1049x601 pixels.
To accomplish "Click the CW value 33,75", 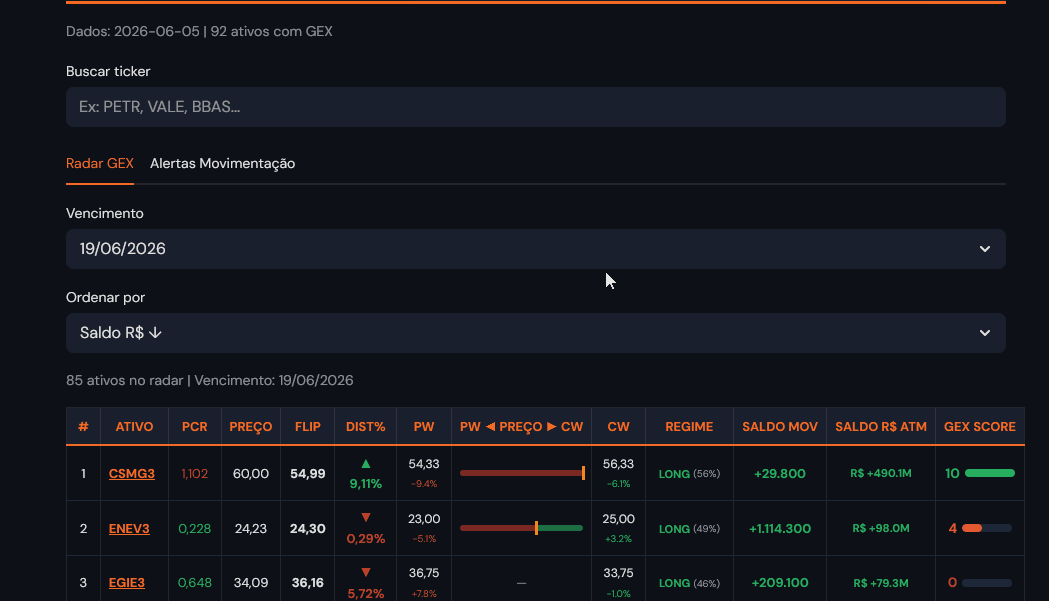I will 618,573.
